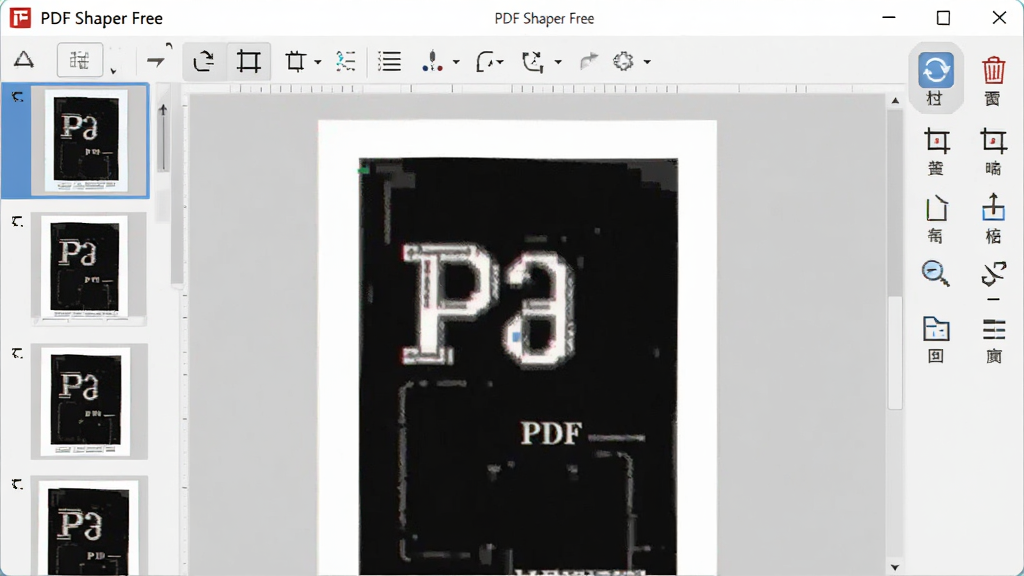Click the large Pa logo in page preview
This screenshot has height=576, width=1024.
[490, 304]
